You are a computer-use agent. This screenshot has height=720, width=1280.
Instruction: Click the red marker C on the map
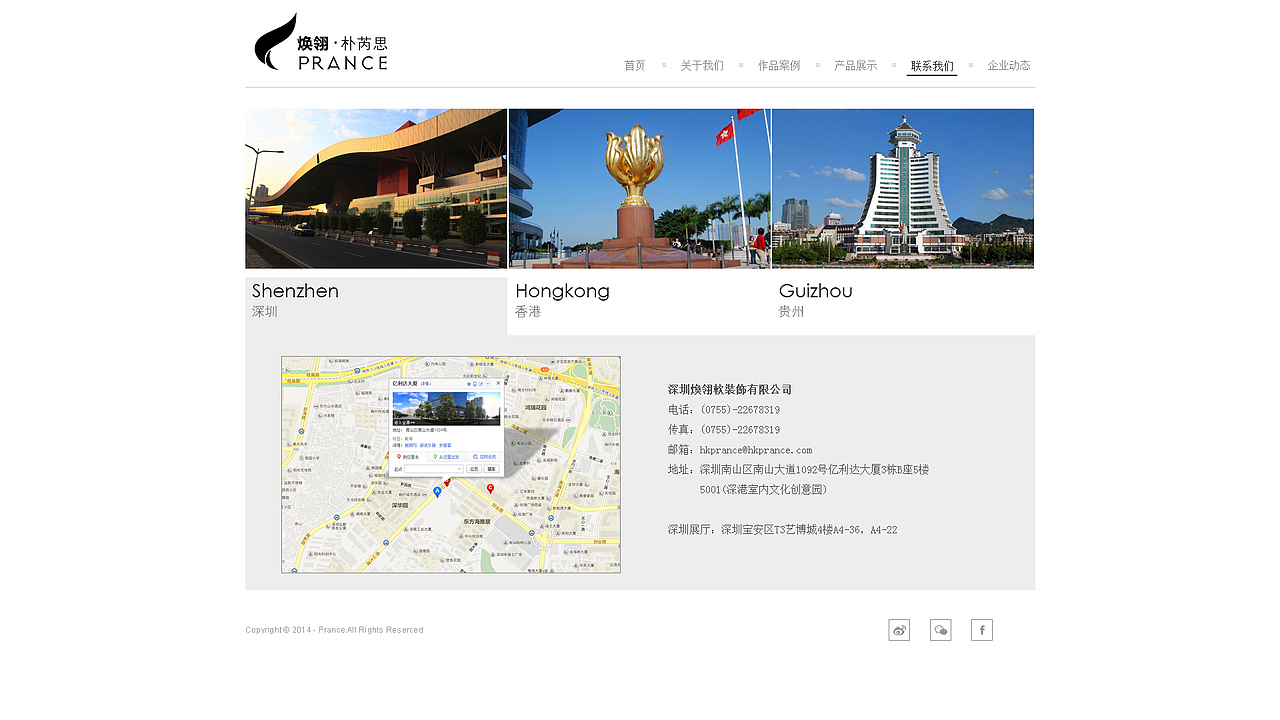(x=490, y=486)
